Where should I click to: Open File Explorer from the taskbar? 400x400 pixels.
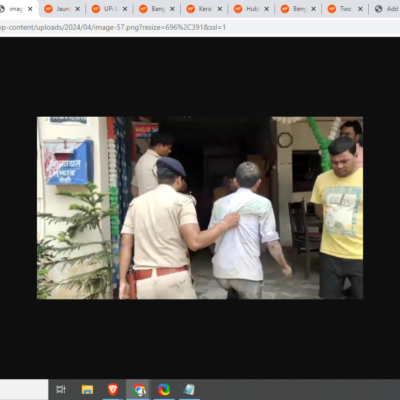point(87,389)
